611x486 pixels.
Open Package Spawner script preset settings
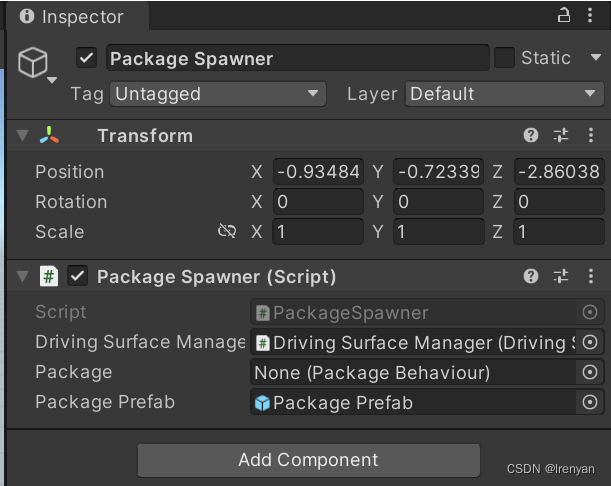click(x=560, y=277)
